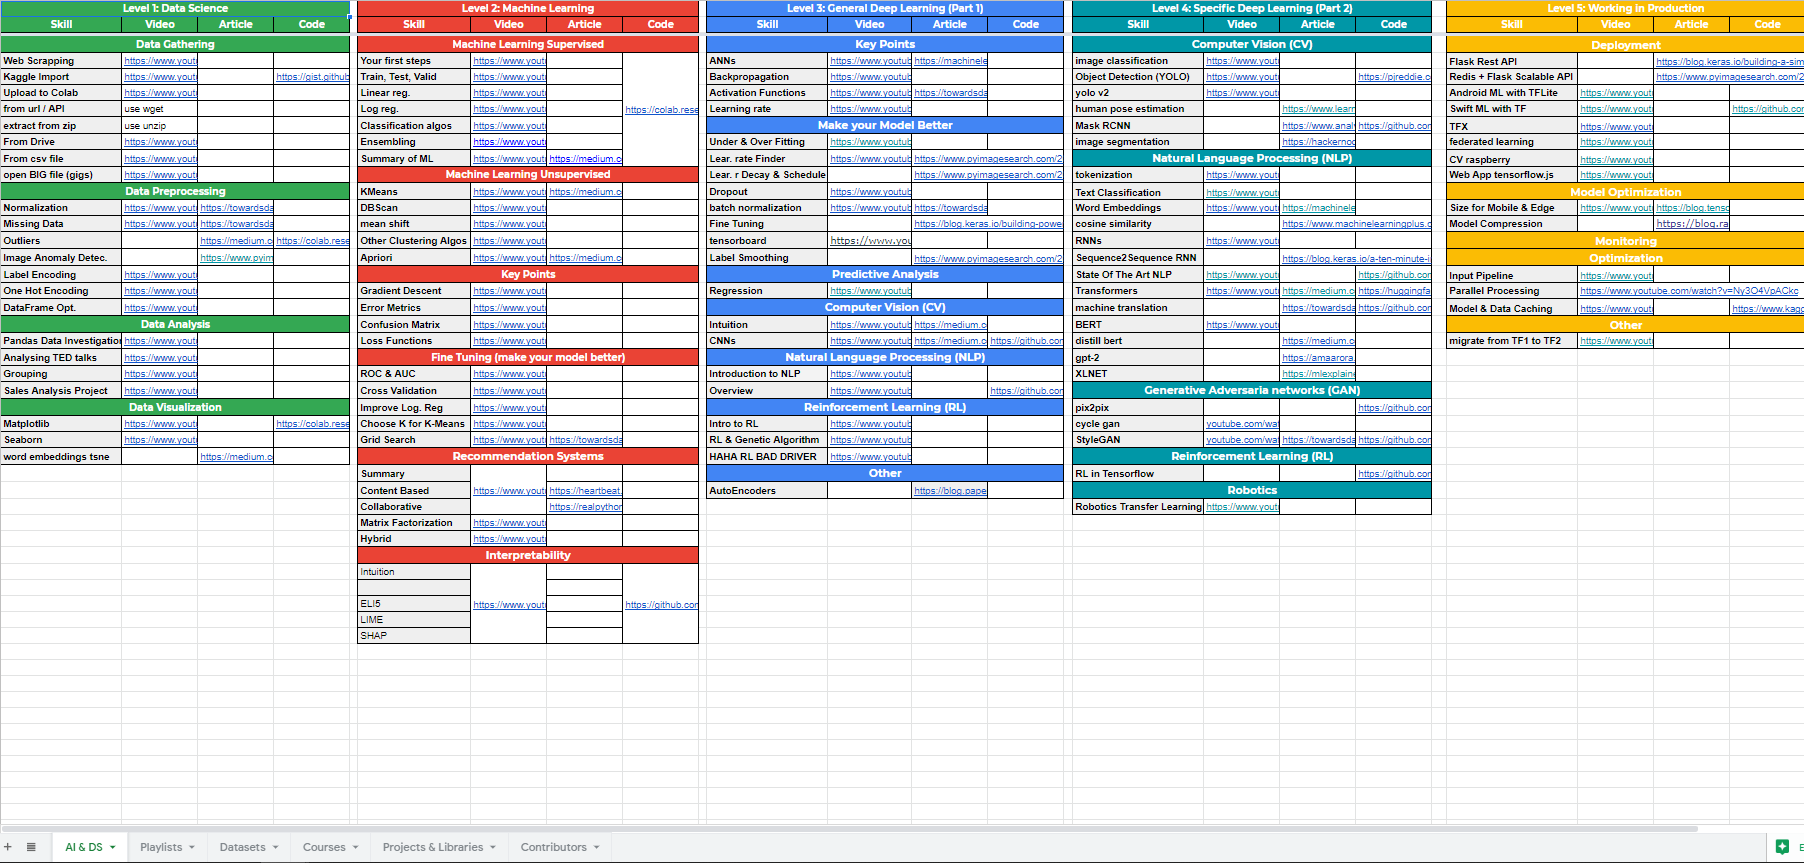1804x863 pixels.
Task: Open the green Explore icon at bottom right
Action: coord(1782,847)
